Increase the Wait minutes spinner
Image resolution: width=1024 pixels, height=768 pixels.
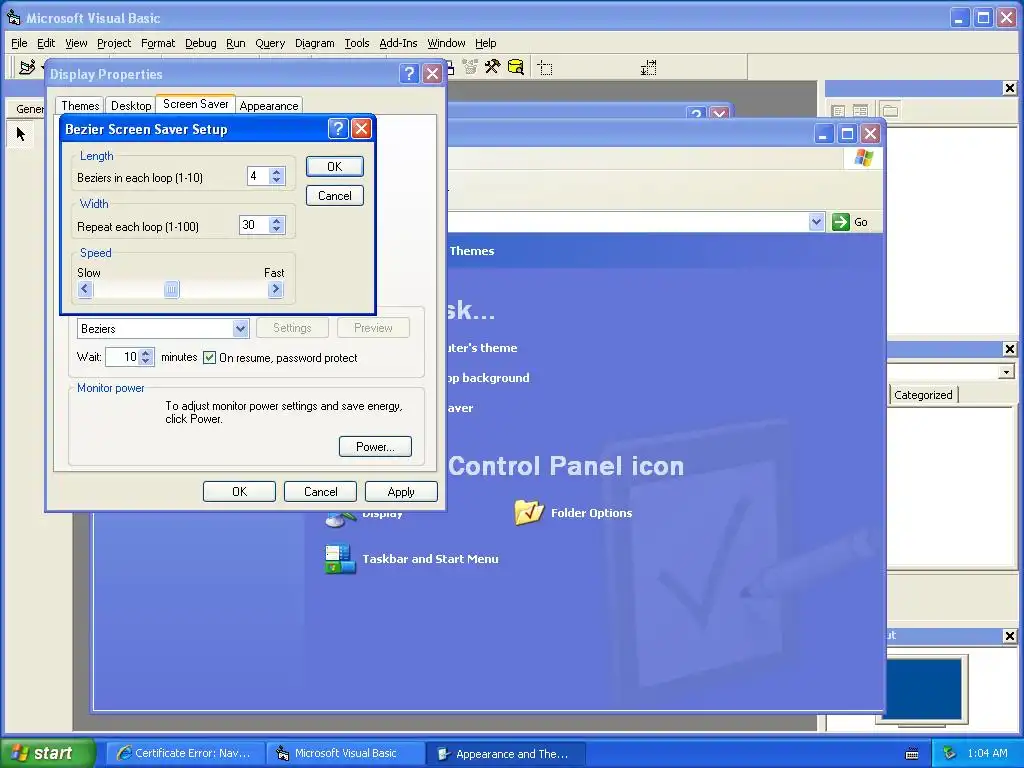(x=146, y=353)
